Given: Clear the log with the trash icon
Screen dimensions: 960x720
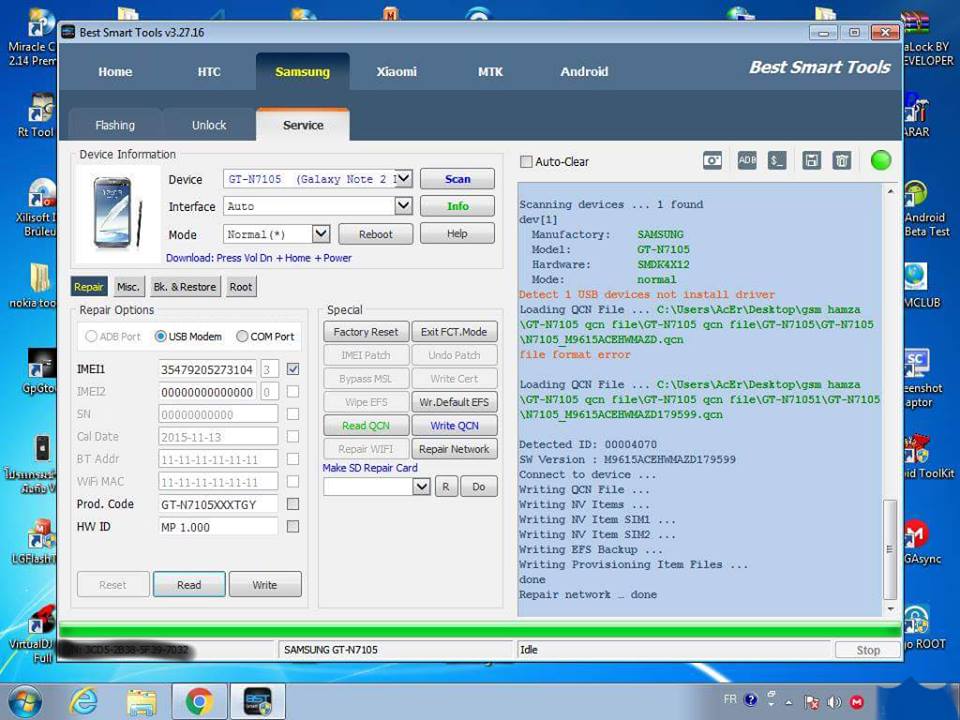Looking at the screenshot, I should (842, 161).
